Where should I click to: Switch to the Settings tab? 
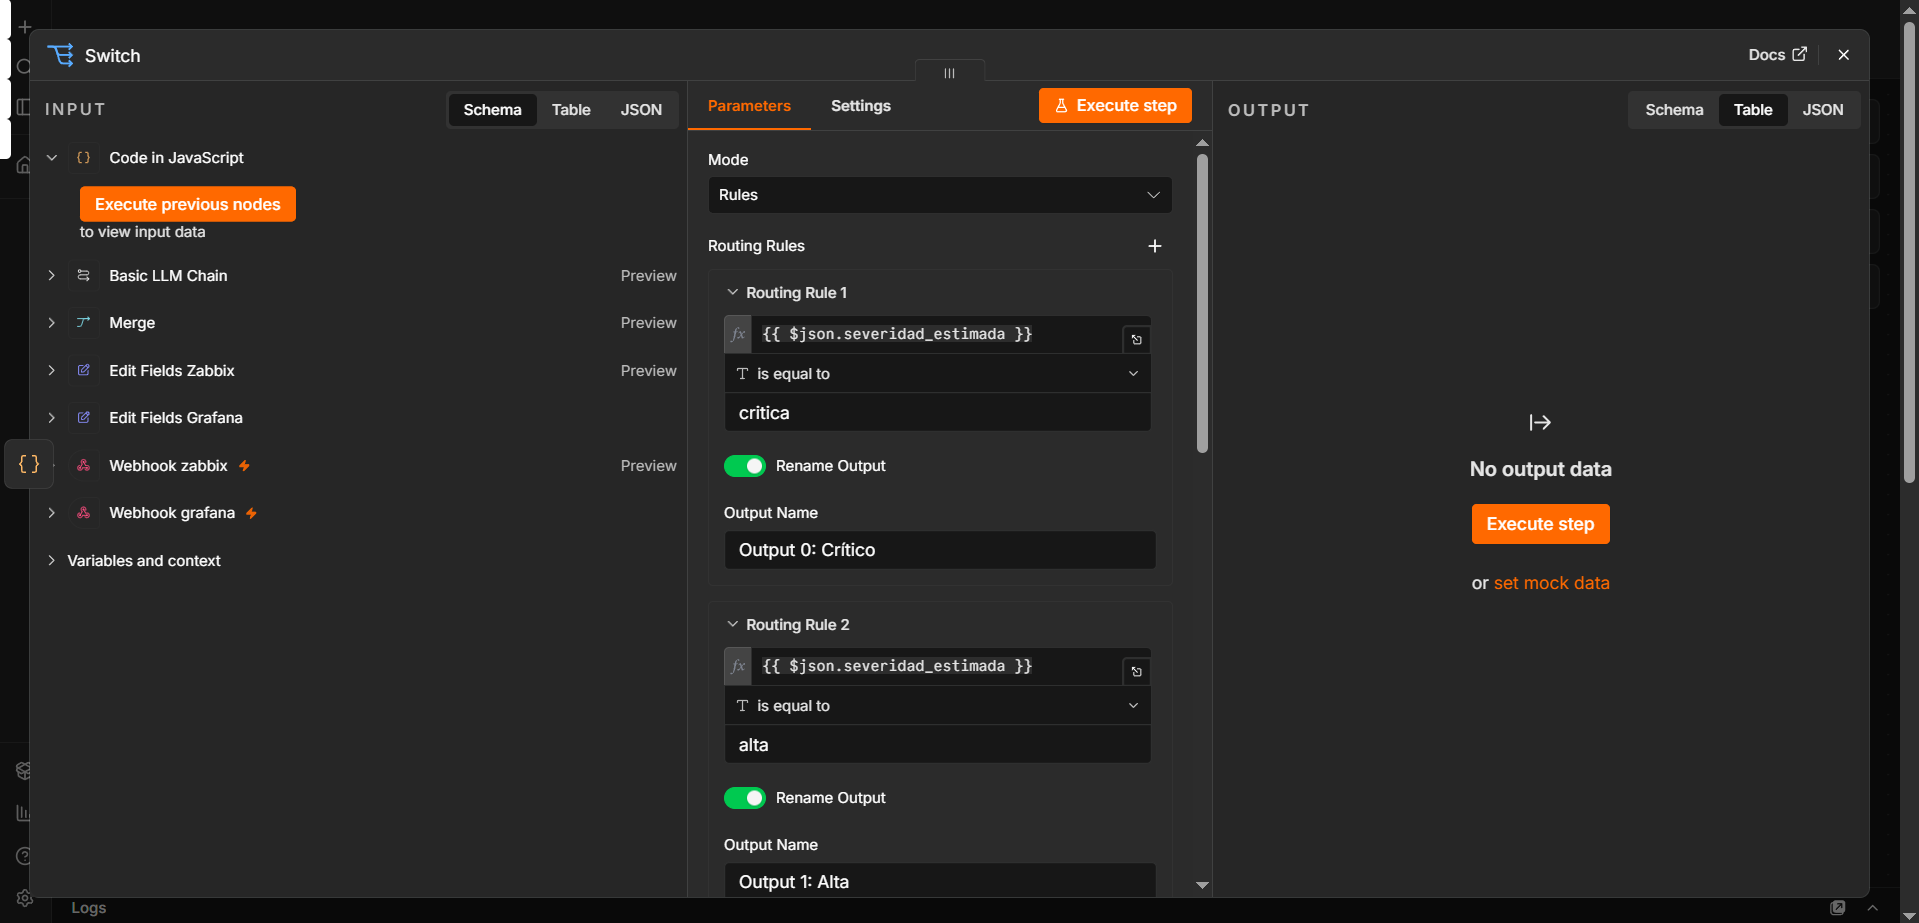click(x=860, y=106)
